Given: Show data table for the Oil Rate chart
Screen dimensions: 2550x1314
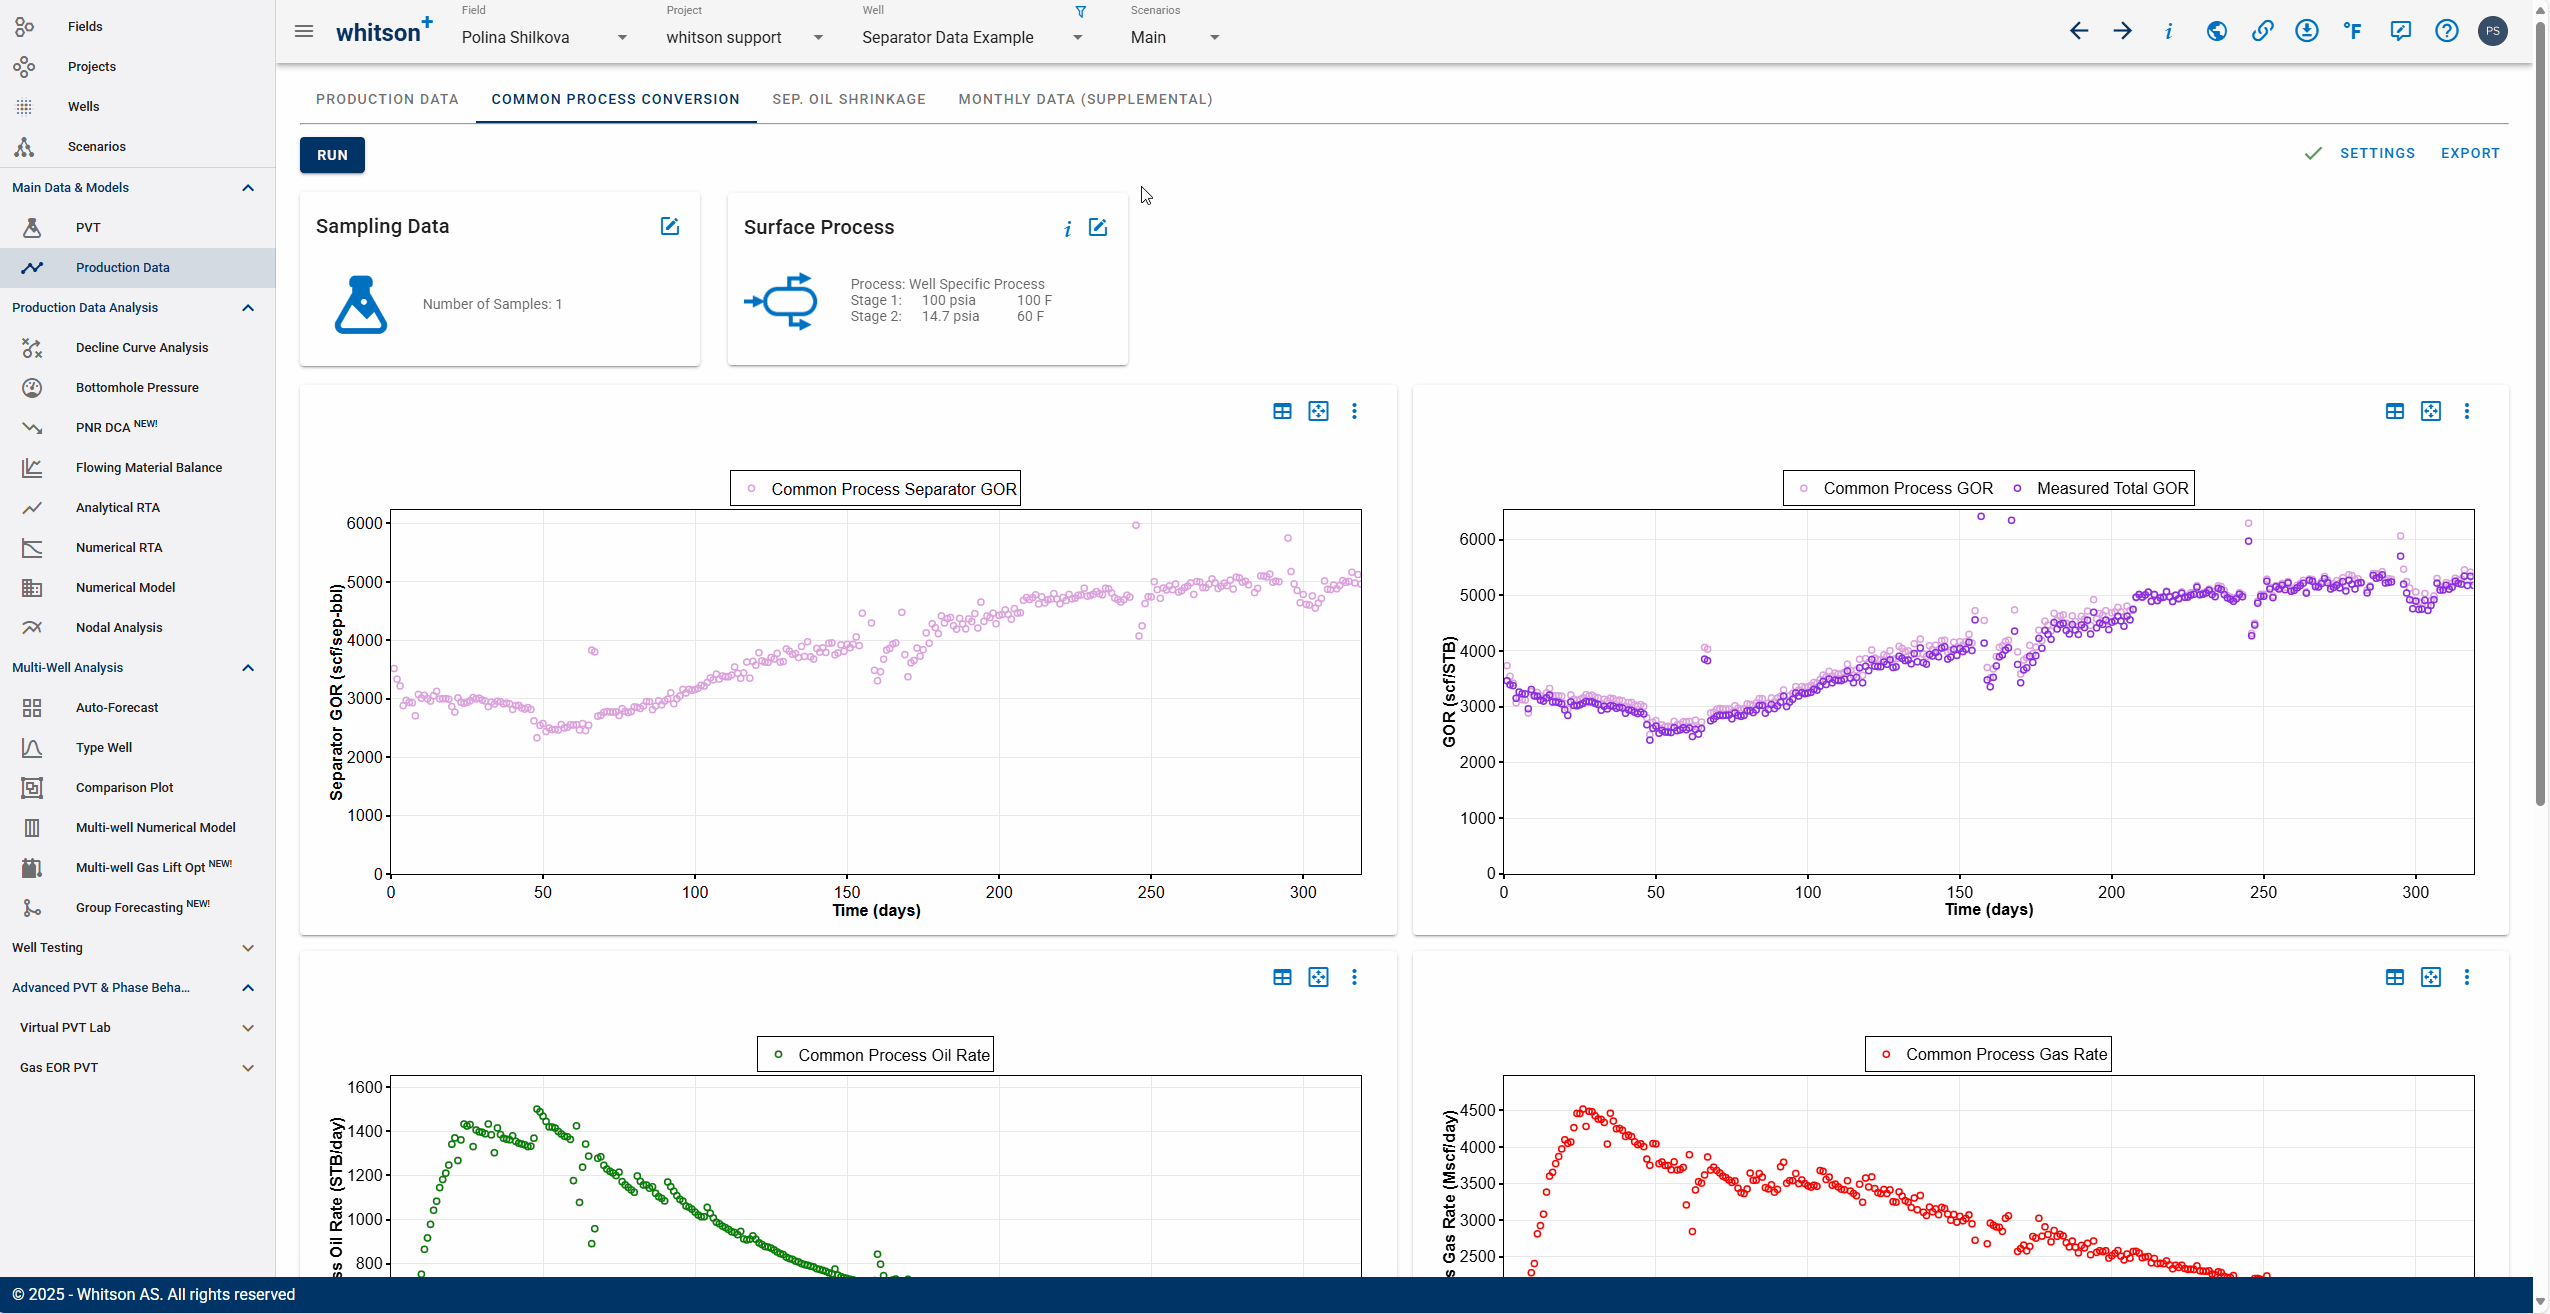Looking at the screenshot, I should click(x=1282, y=977).
